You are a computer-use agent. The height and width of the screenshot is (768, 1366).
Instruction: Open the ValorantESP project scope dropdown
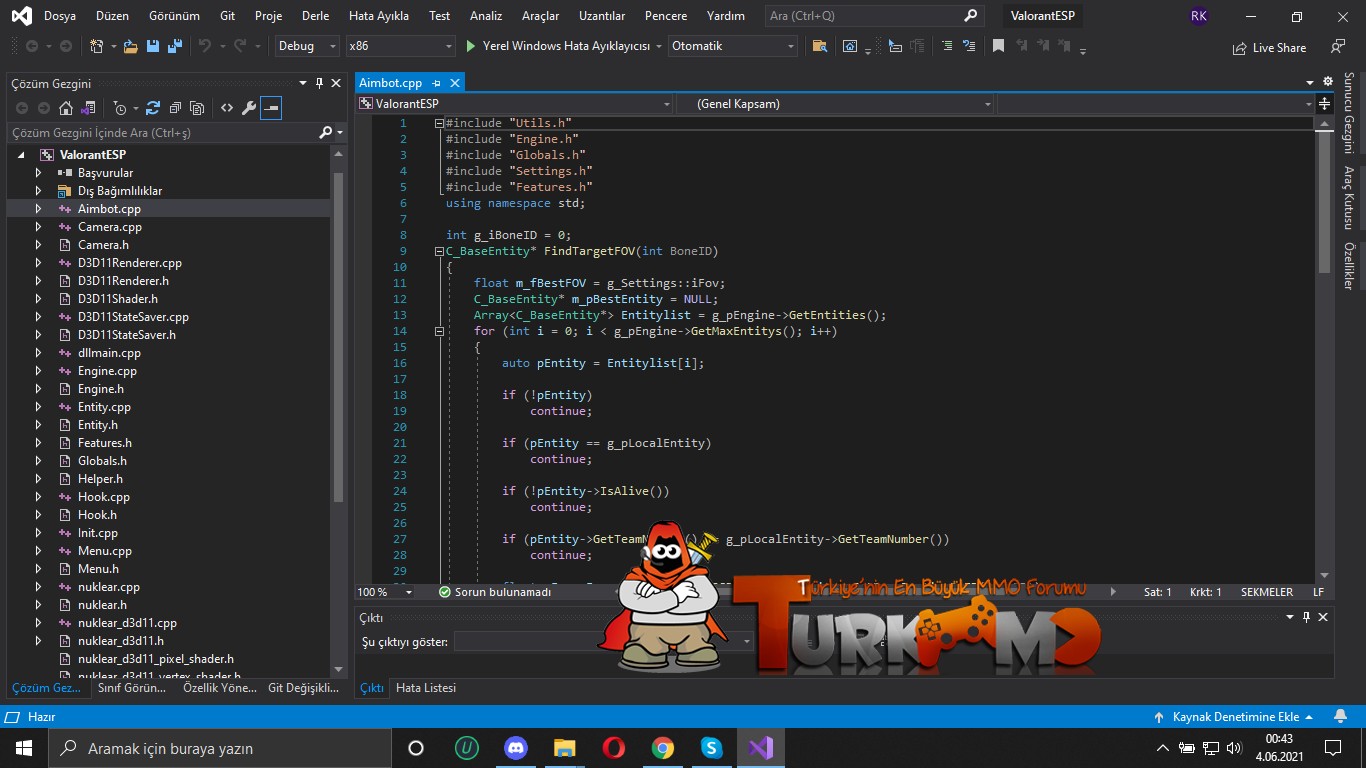514,104
